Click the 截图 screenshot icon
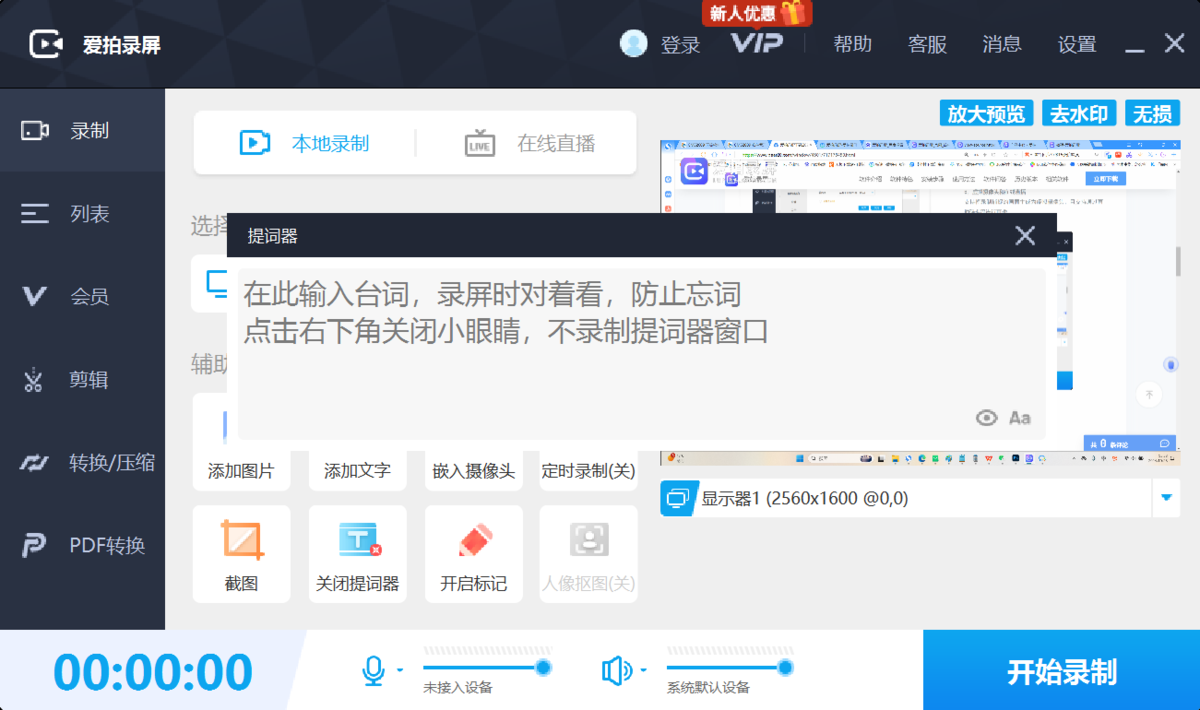 (242, 540)
